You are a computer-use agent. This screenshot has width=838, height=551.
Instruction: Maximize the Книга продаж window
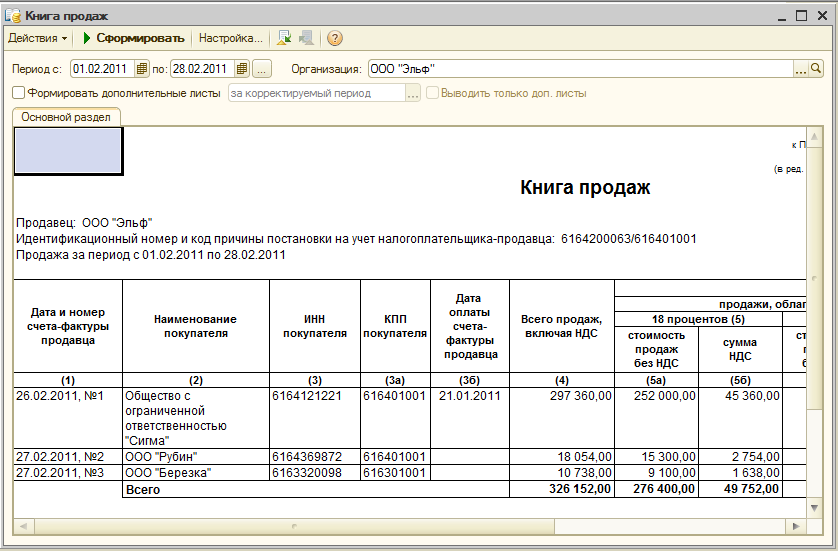802,16
